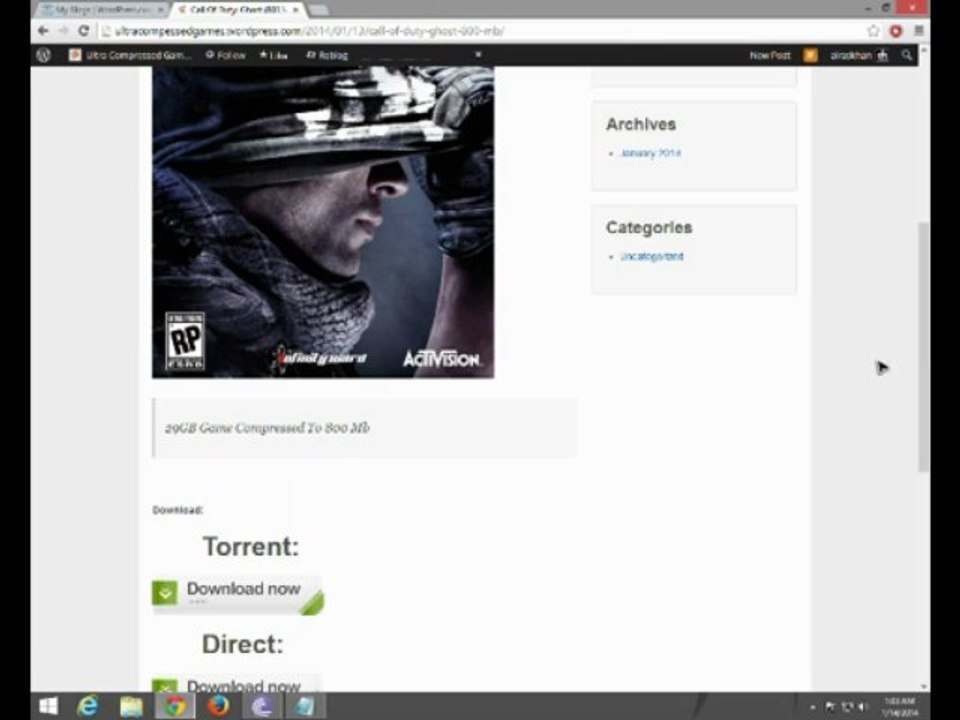
Task: Close the My Blogs WordPress tab
Action: [x=161, y=10]
